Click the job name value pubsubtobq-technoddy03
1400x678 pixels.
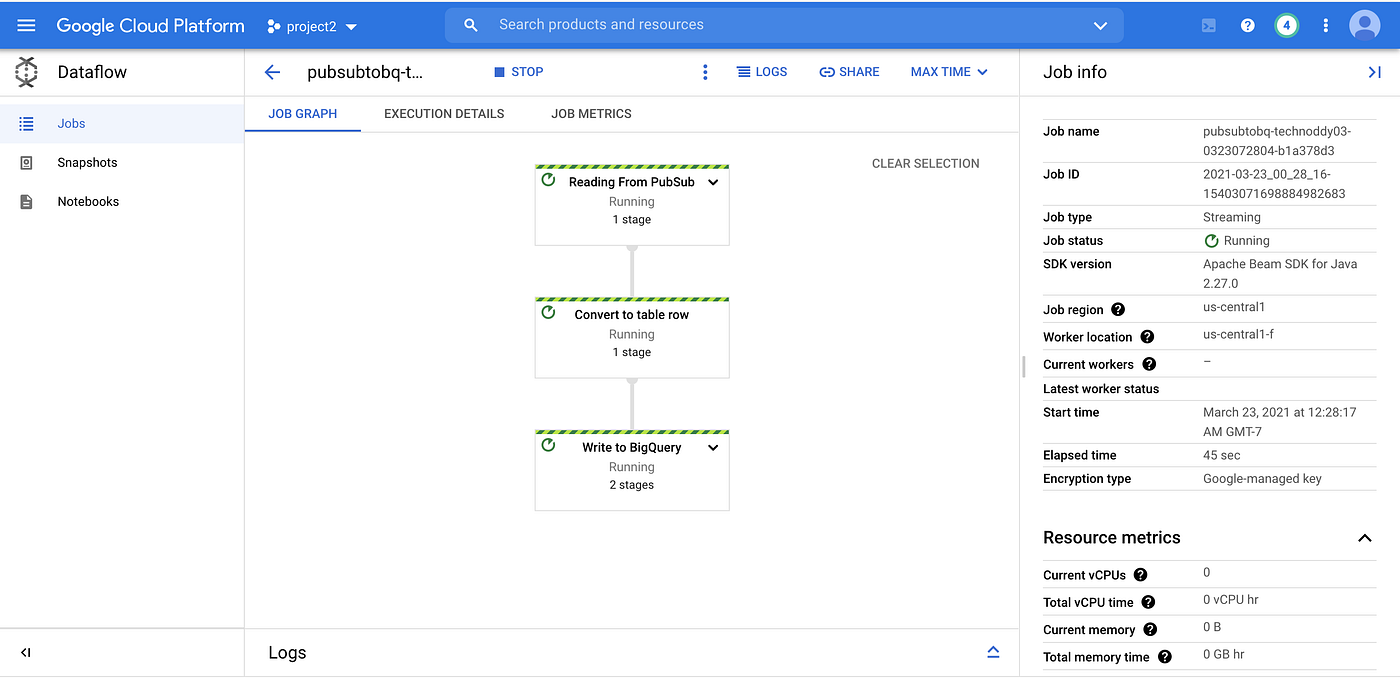pyautogui.click(x=1277, y=141)
